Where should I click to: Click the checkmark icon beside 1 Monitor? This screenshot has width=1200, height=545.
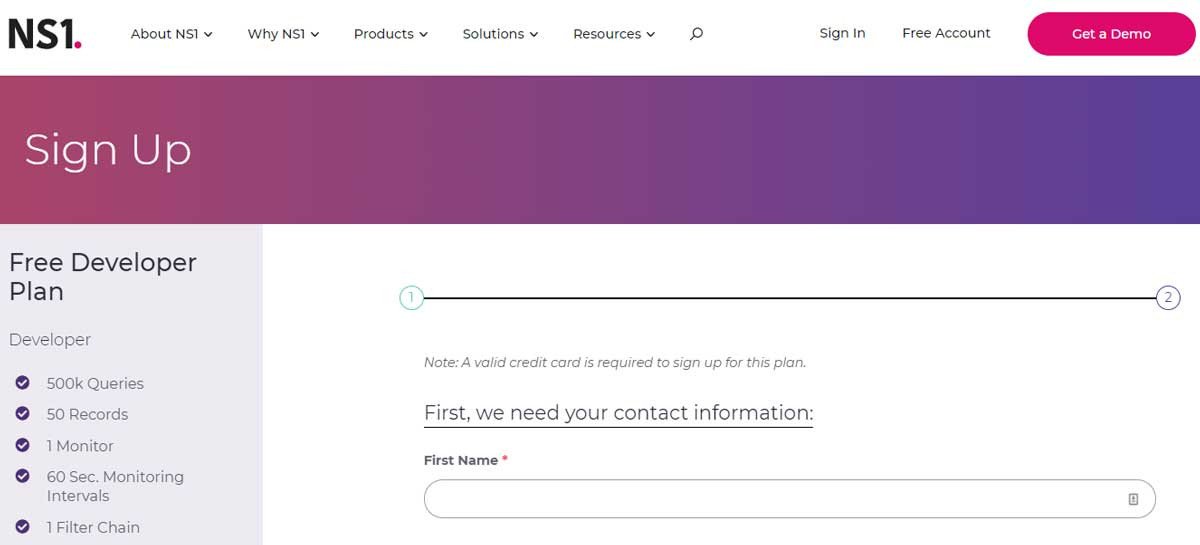22,445
